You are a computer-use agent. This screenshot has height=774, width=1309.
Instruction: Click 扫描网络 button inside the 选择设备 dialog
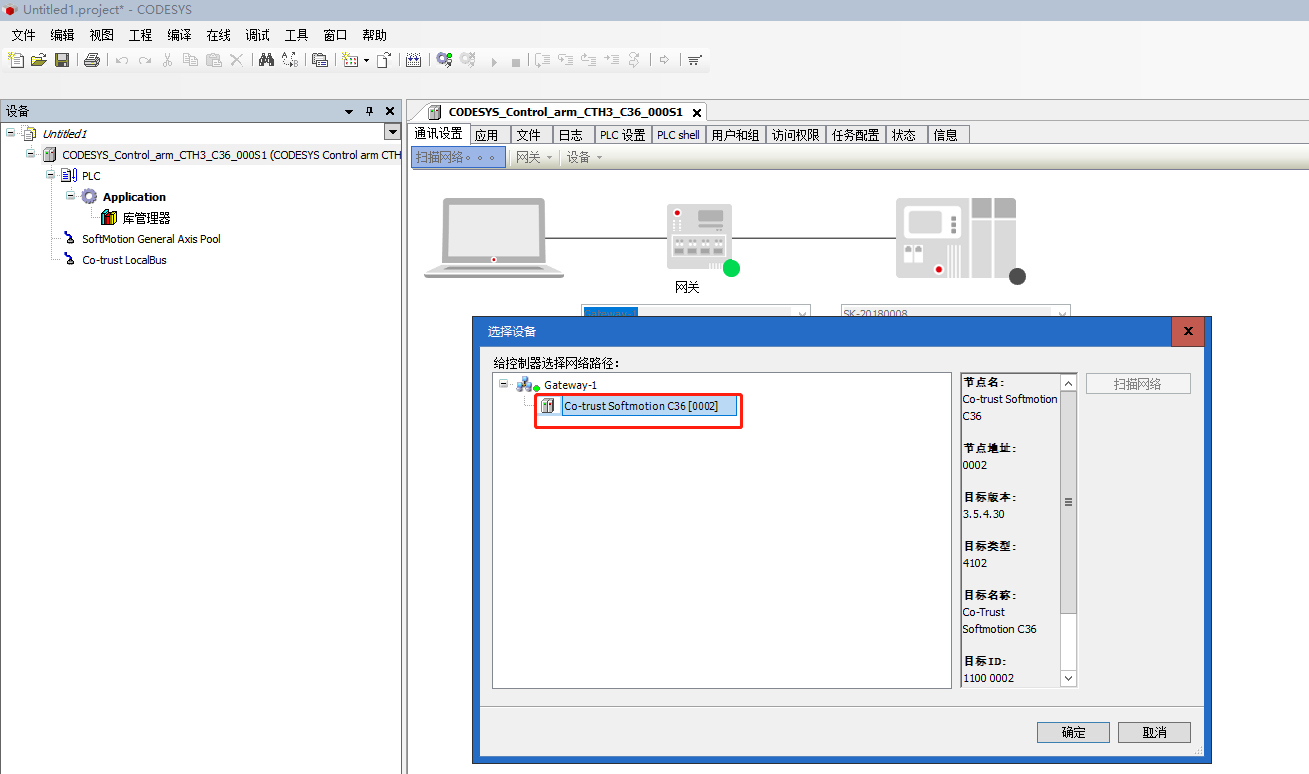(x=1138, y=384)
